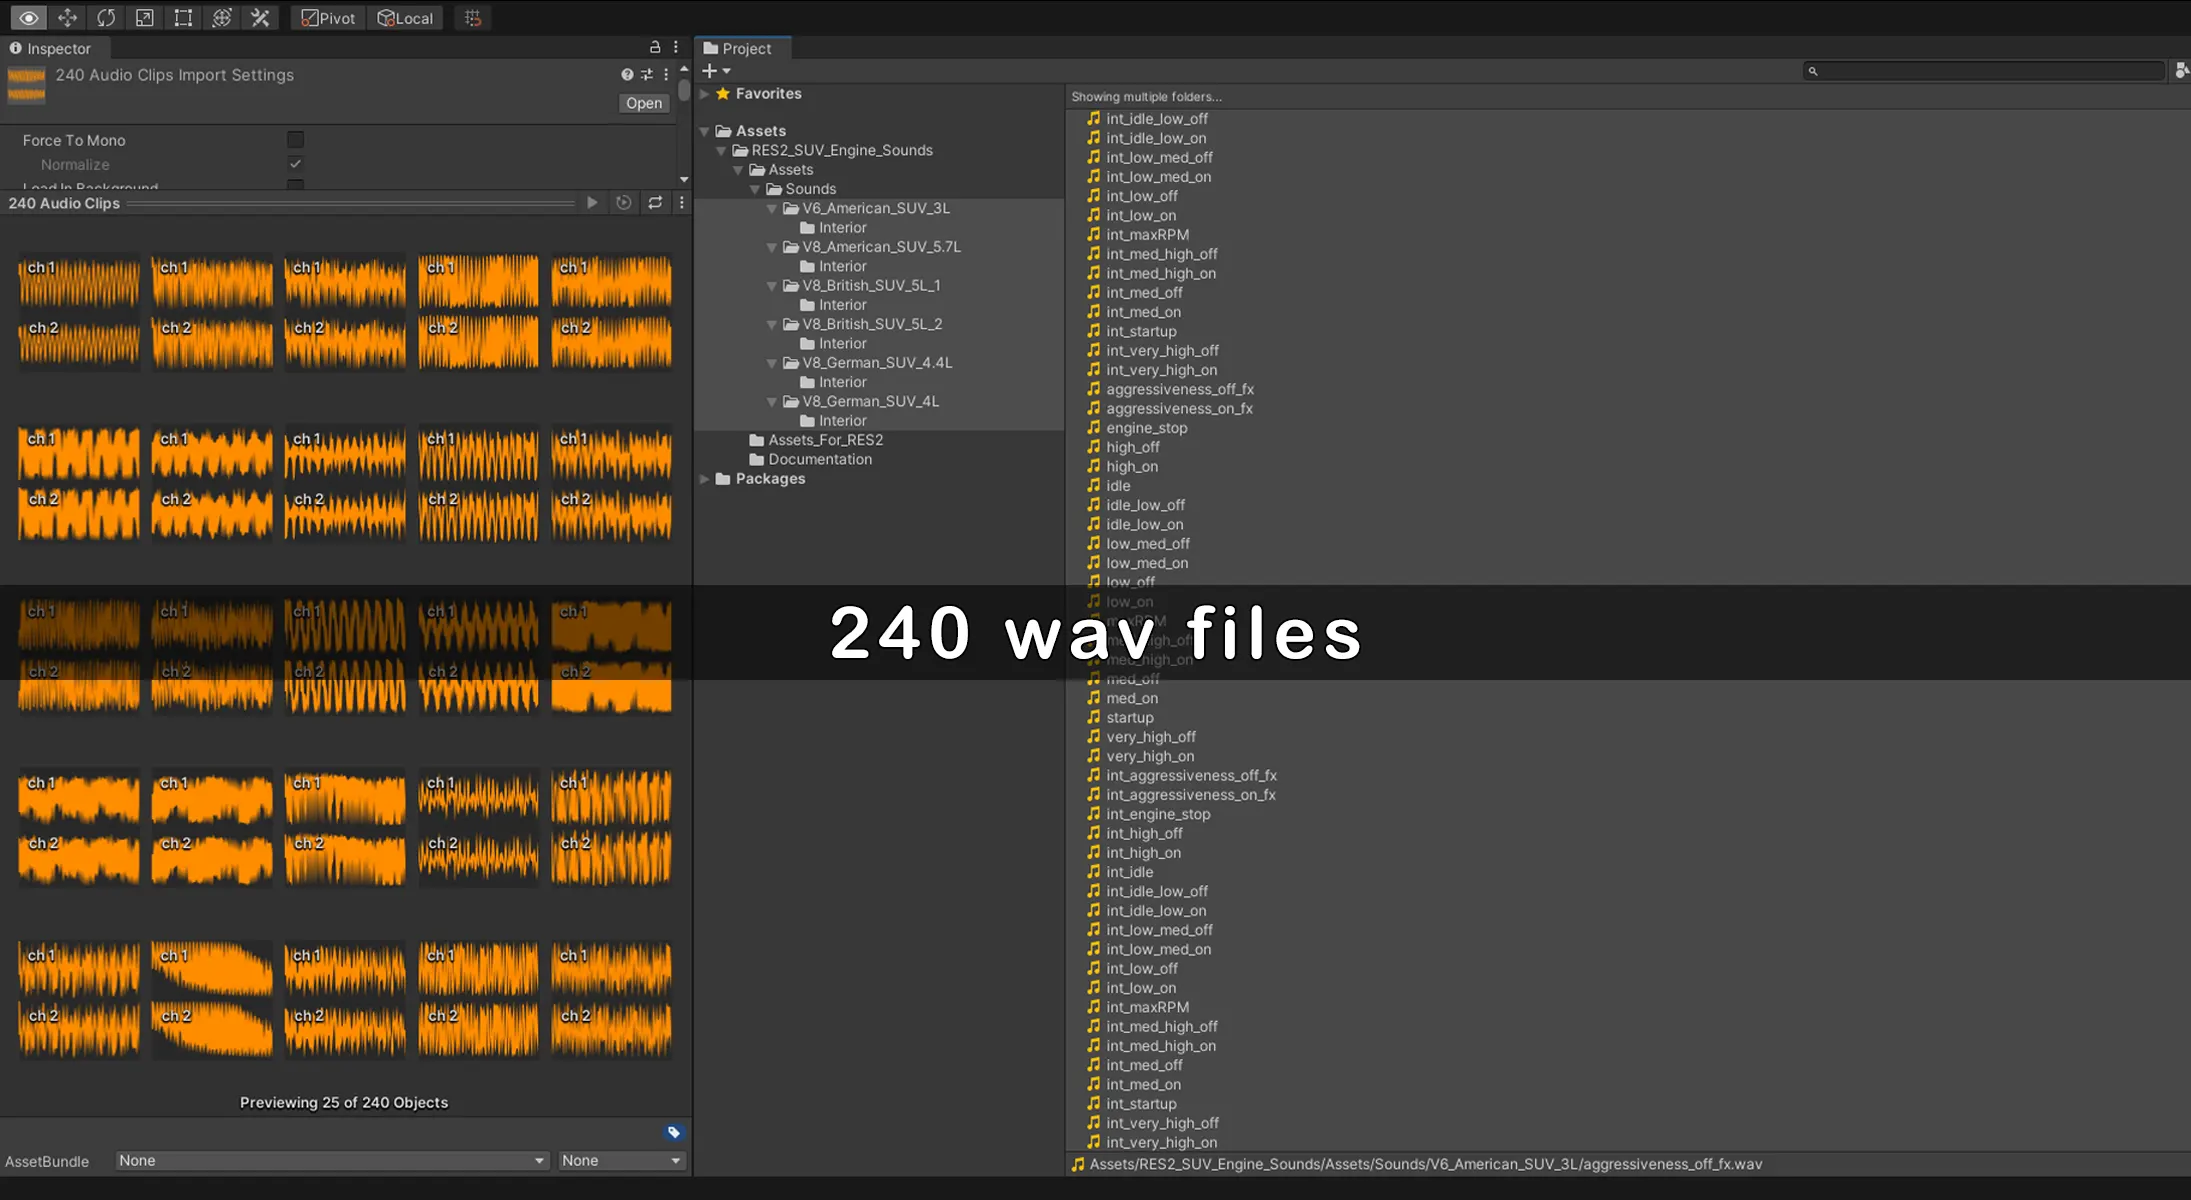The width and height of the screenshot is (2191, 1200).
Task: Select the Rect transform tool
Action: [x=183, y=18]
